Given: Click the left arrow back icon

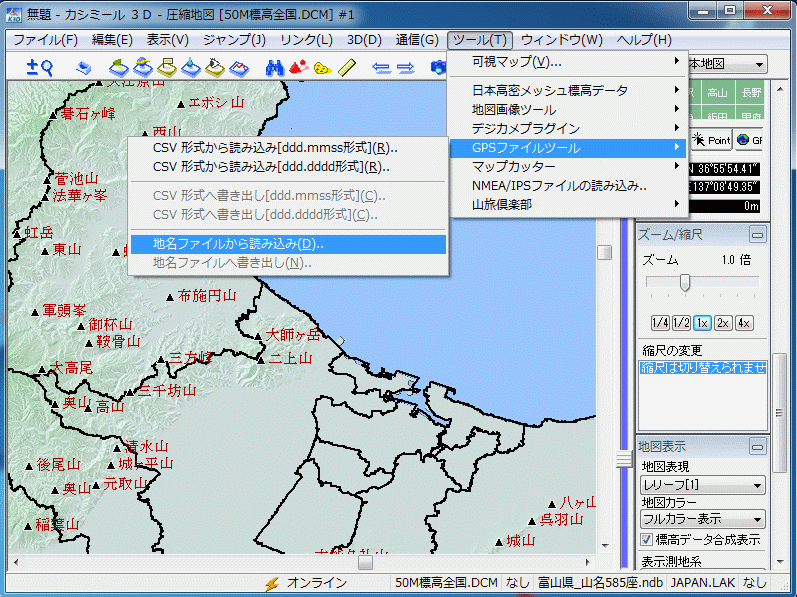Looking at the screenshot, I should (x=381, y=67).
